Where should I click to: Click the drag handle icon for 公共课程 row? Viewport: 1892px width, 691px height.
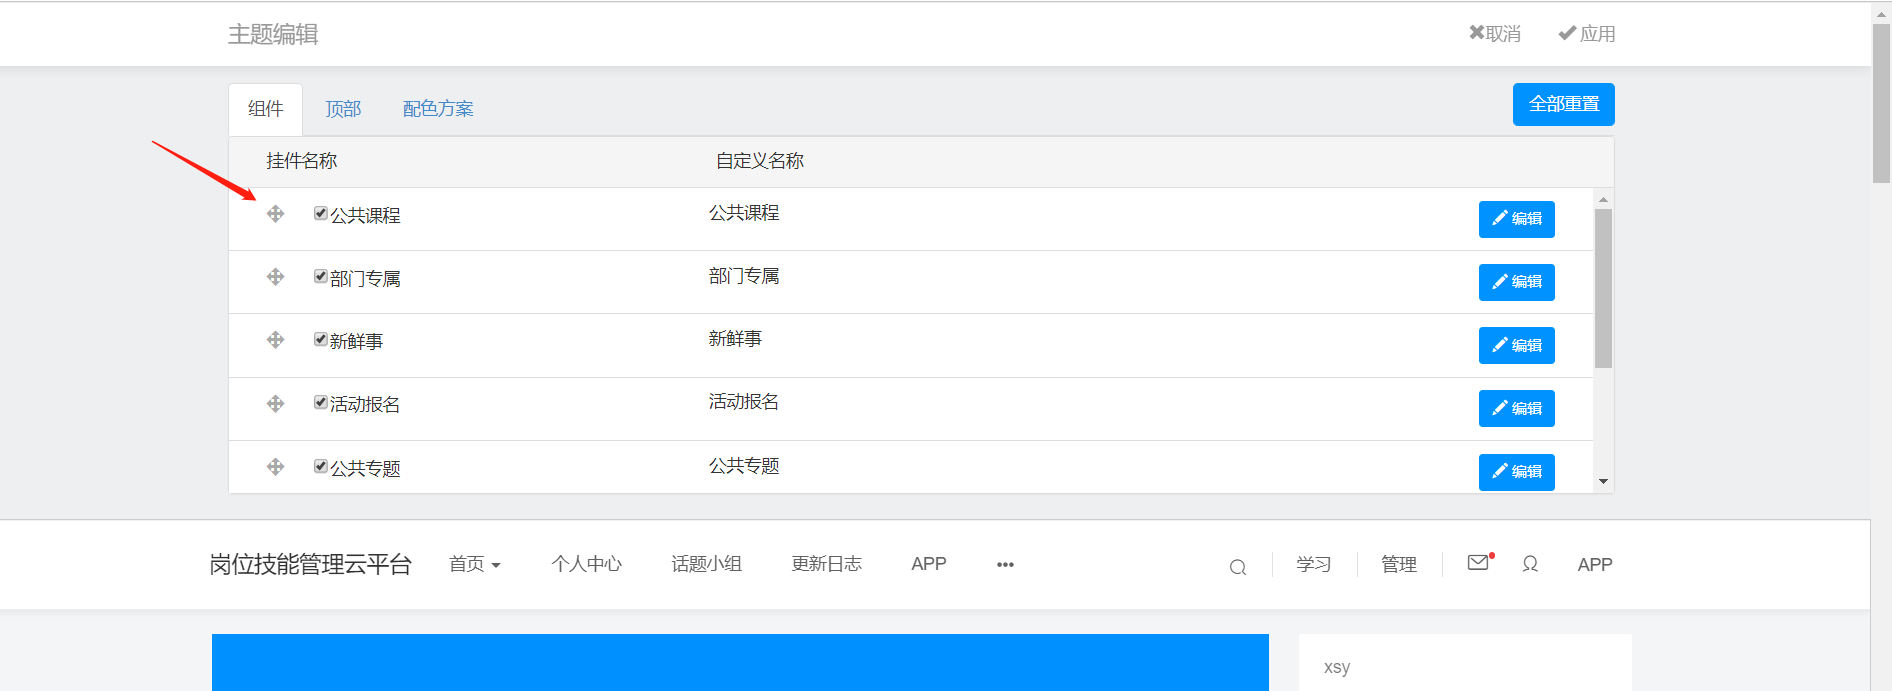pos(276,214)
